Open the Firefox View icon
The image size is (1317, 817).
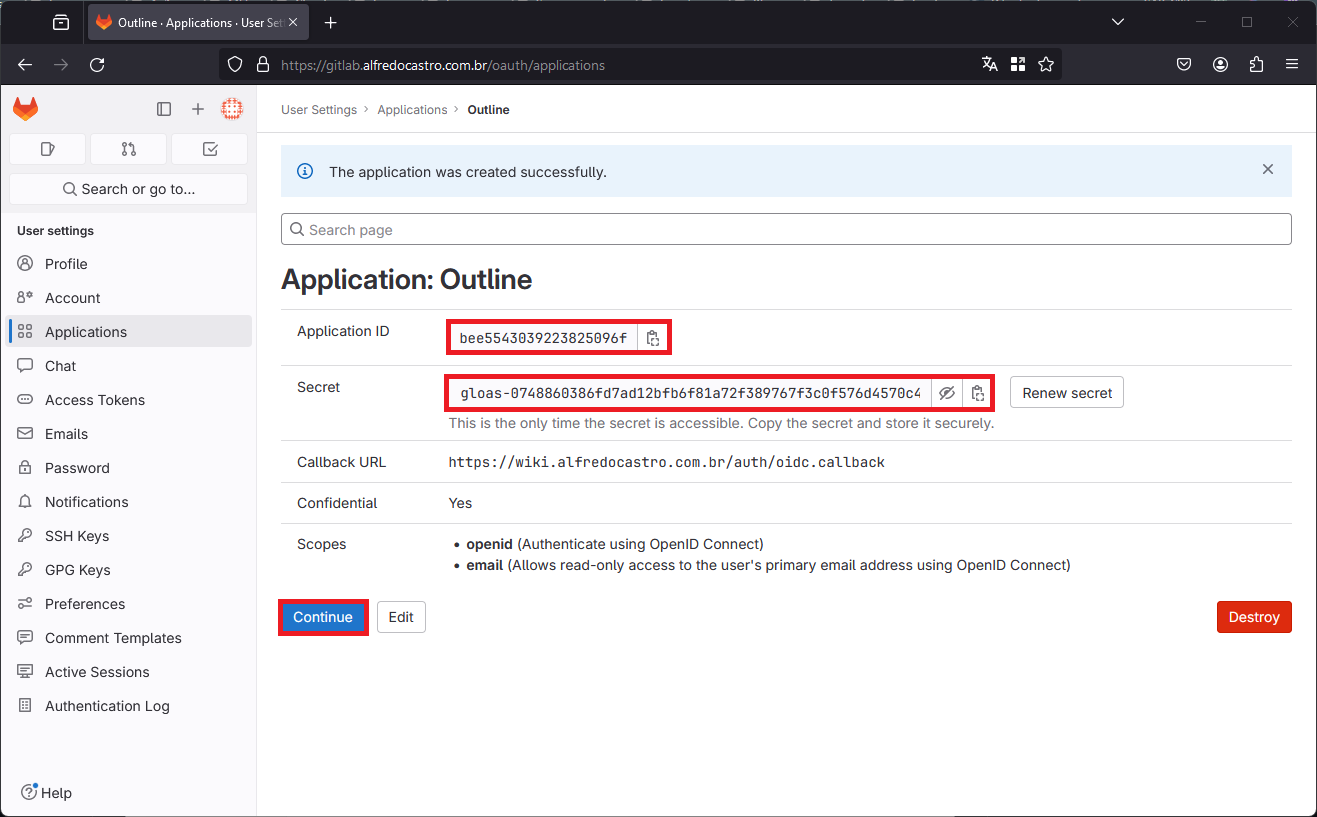[61, 22]
